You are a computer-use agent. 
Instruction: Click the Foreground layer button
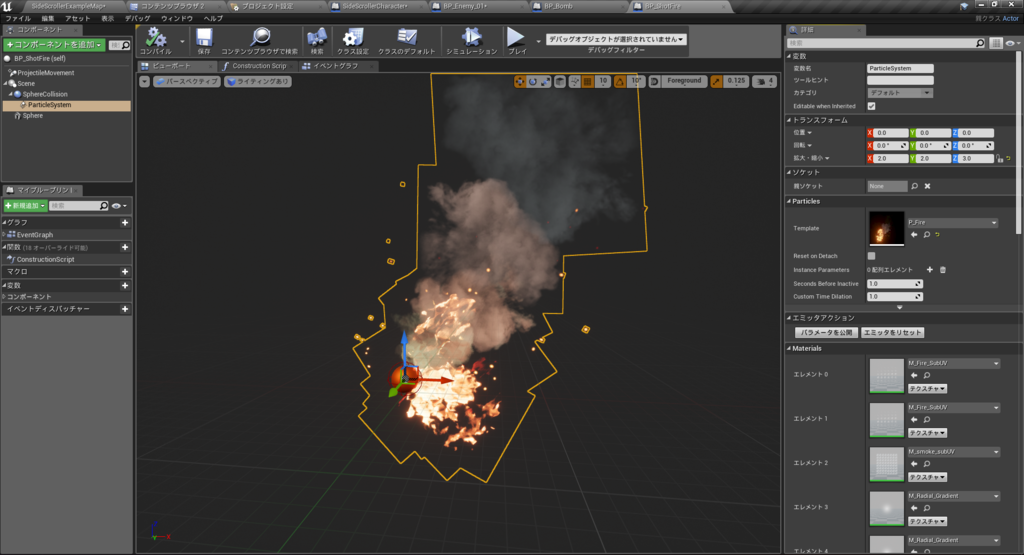coord(684,81)
